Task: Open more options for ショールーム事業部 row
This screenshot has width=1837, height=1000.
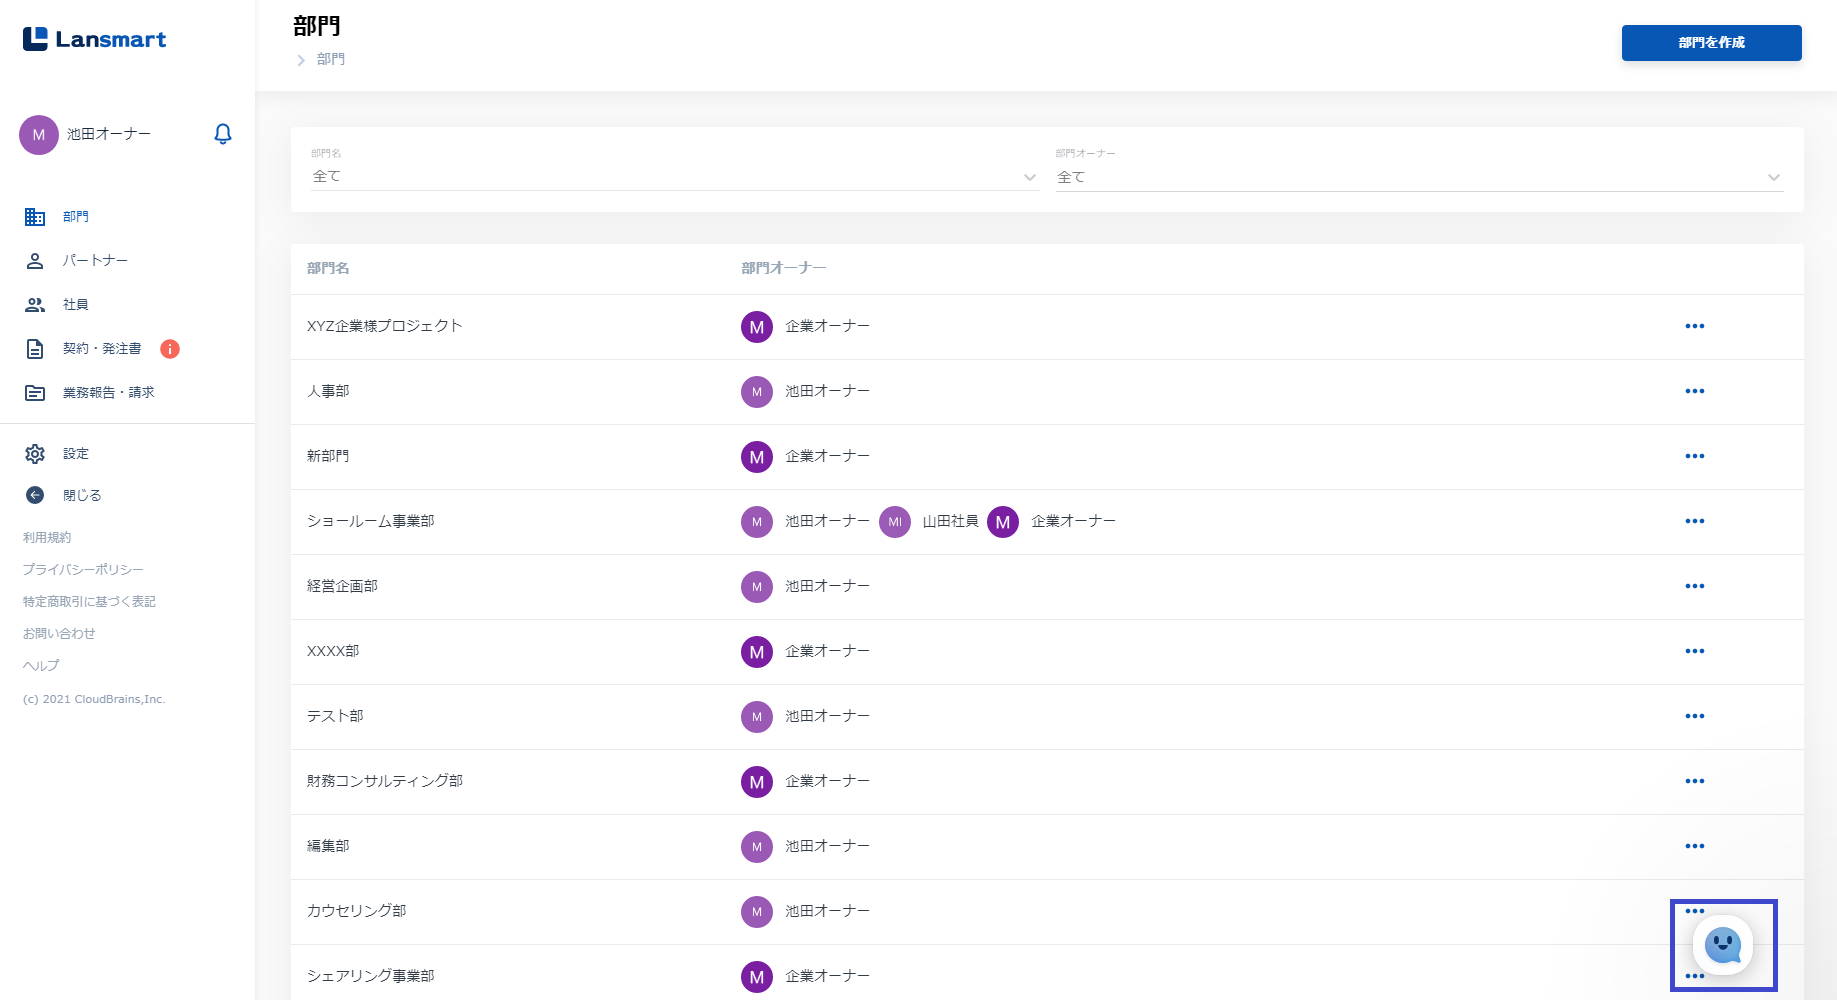Action: (x=1694, y=521)
